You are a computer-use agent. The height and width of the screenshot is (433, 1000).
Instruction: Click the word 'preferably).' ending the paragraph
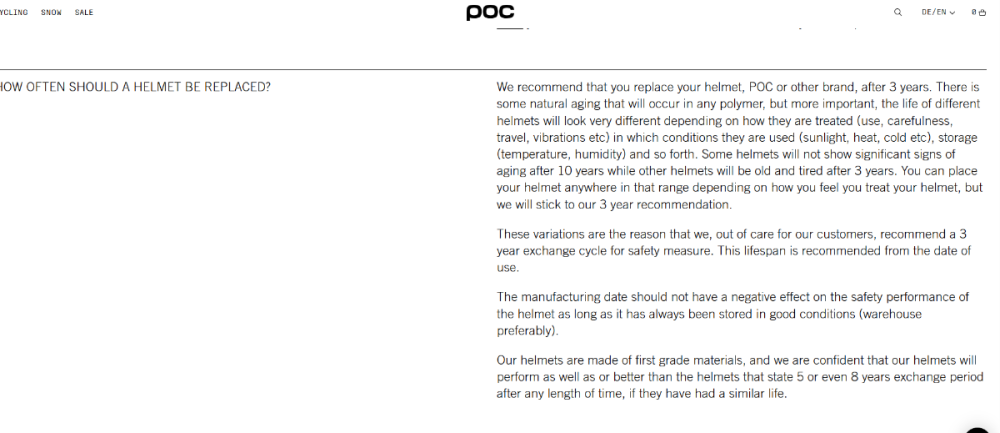pyautogui.click(x=528, y=331)
